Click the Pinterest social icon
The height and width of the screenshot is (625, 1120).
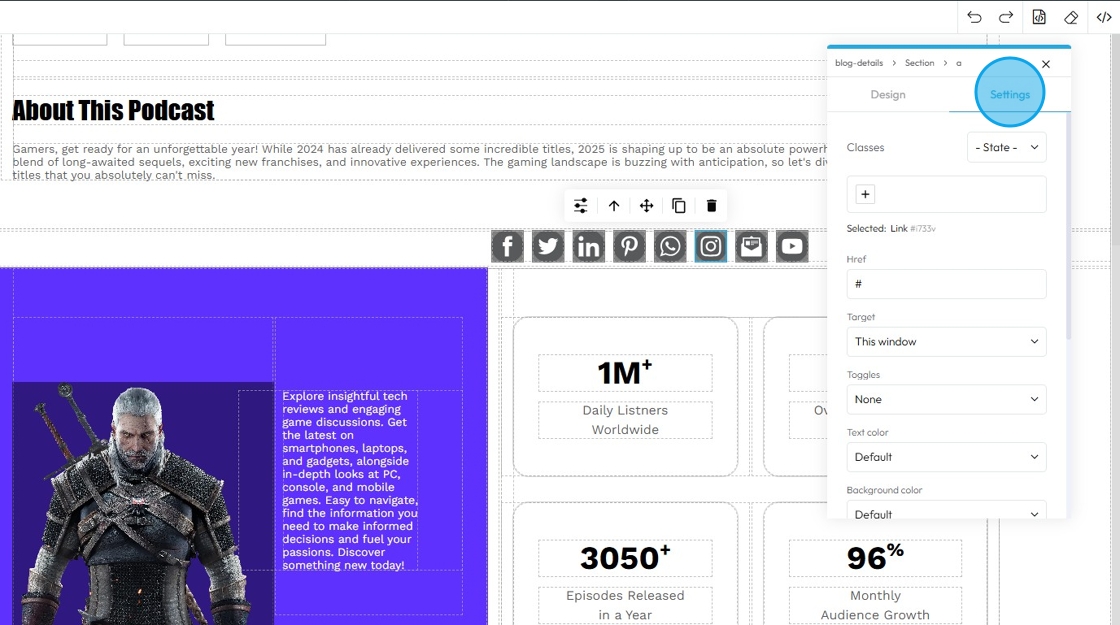tap(629, 246)
